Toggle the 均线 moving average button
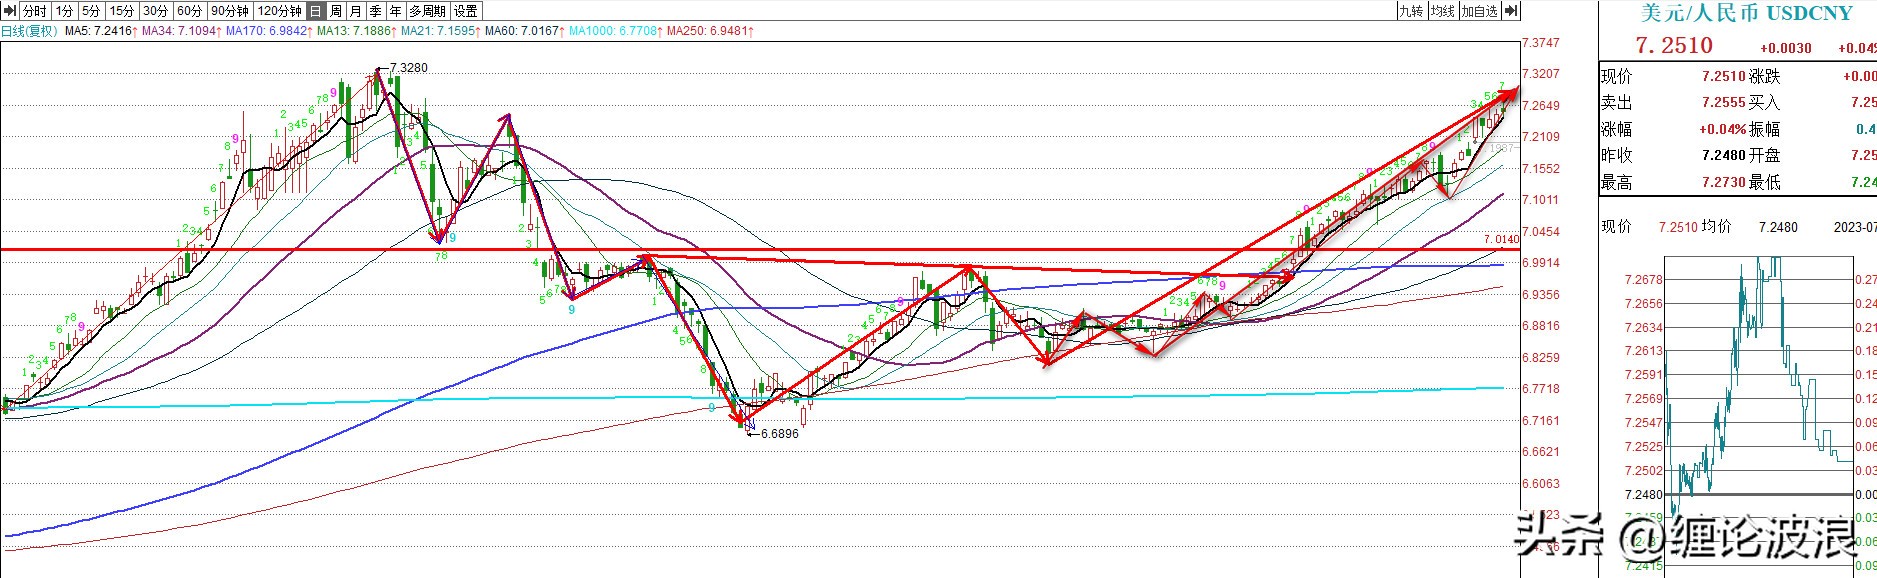Viewport: 1877px width, 578px height. pyautogui.click(x=1443, y=11)
